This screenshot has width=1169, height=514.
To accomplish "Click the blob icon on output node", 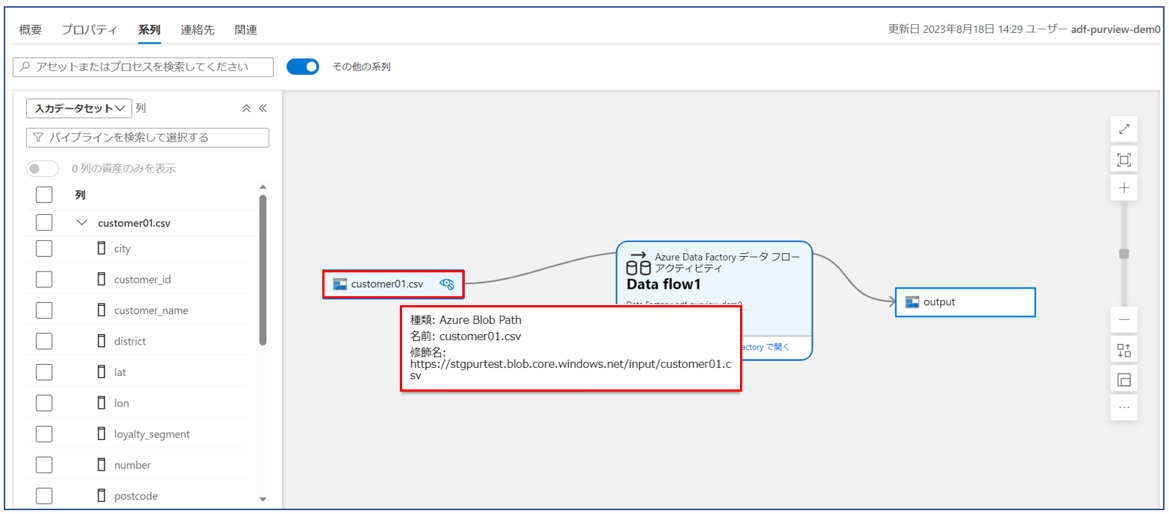I will pos(911,302).
